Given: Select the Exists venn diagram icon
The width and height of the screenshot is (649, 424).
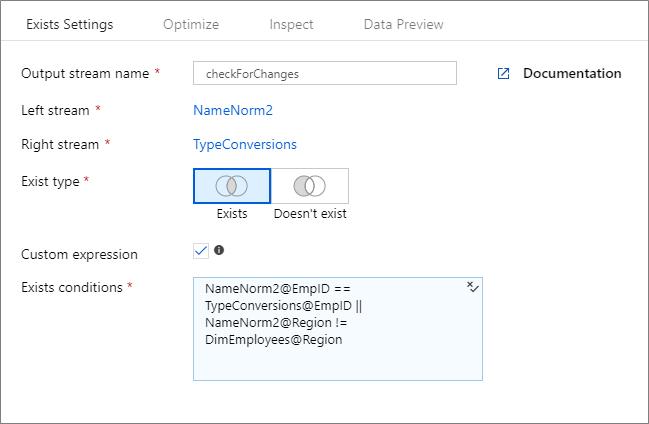Looking at the screenshot, I should coord(231,186).
